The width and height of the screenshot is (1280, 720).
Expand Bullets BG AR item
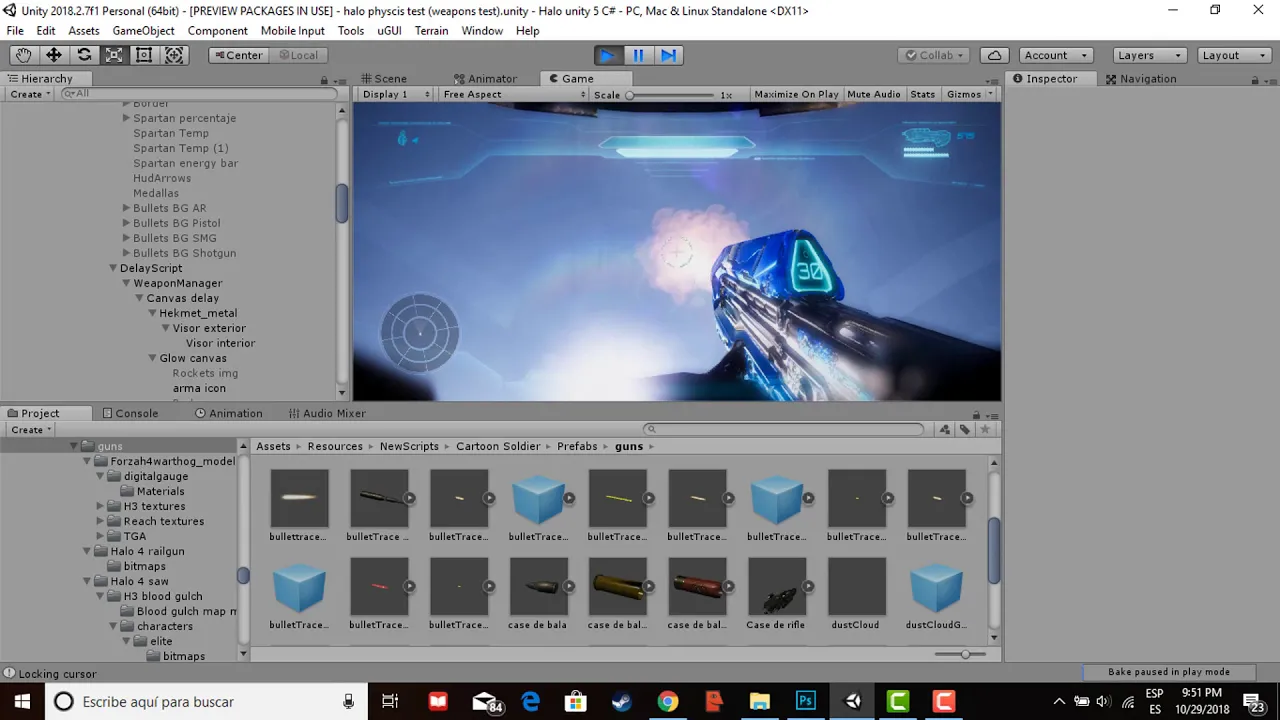126,208
